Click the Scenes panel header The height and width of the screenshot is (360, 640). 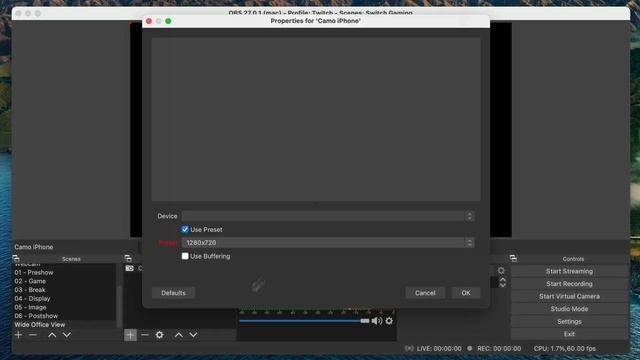71,259
